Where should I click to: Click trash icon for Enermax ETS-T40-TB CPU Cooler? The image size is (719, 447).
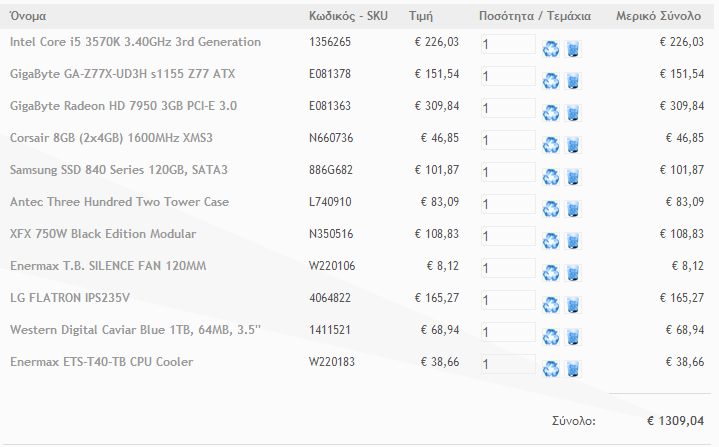point(573,369)
